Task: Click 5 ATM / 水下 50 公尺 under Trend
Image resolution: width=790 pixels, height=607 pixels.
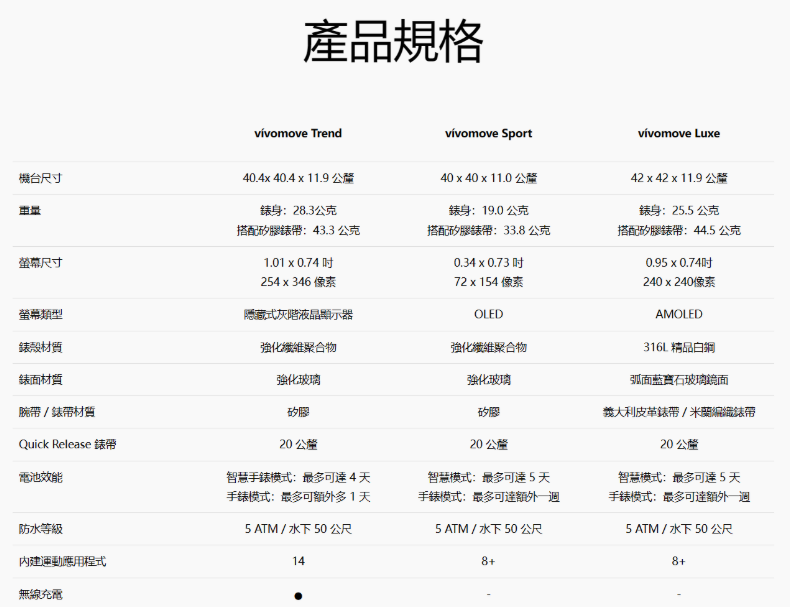Action: (298, 529)
